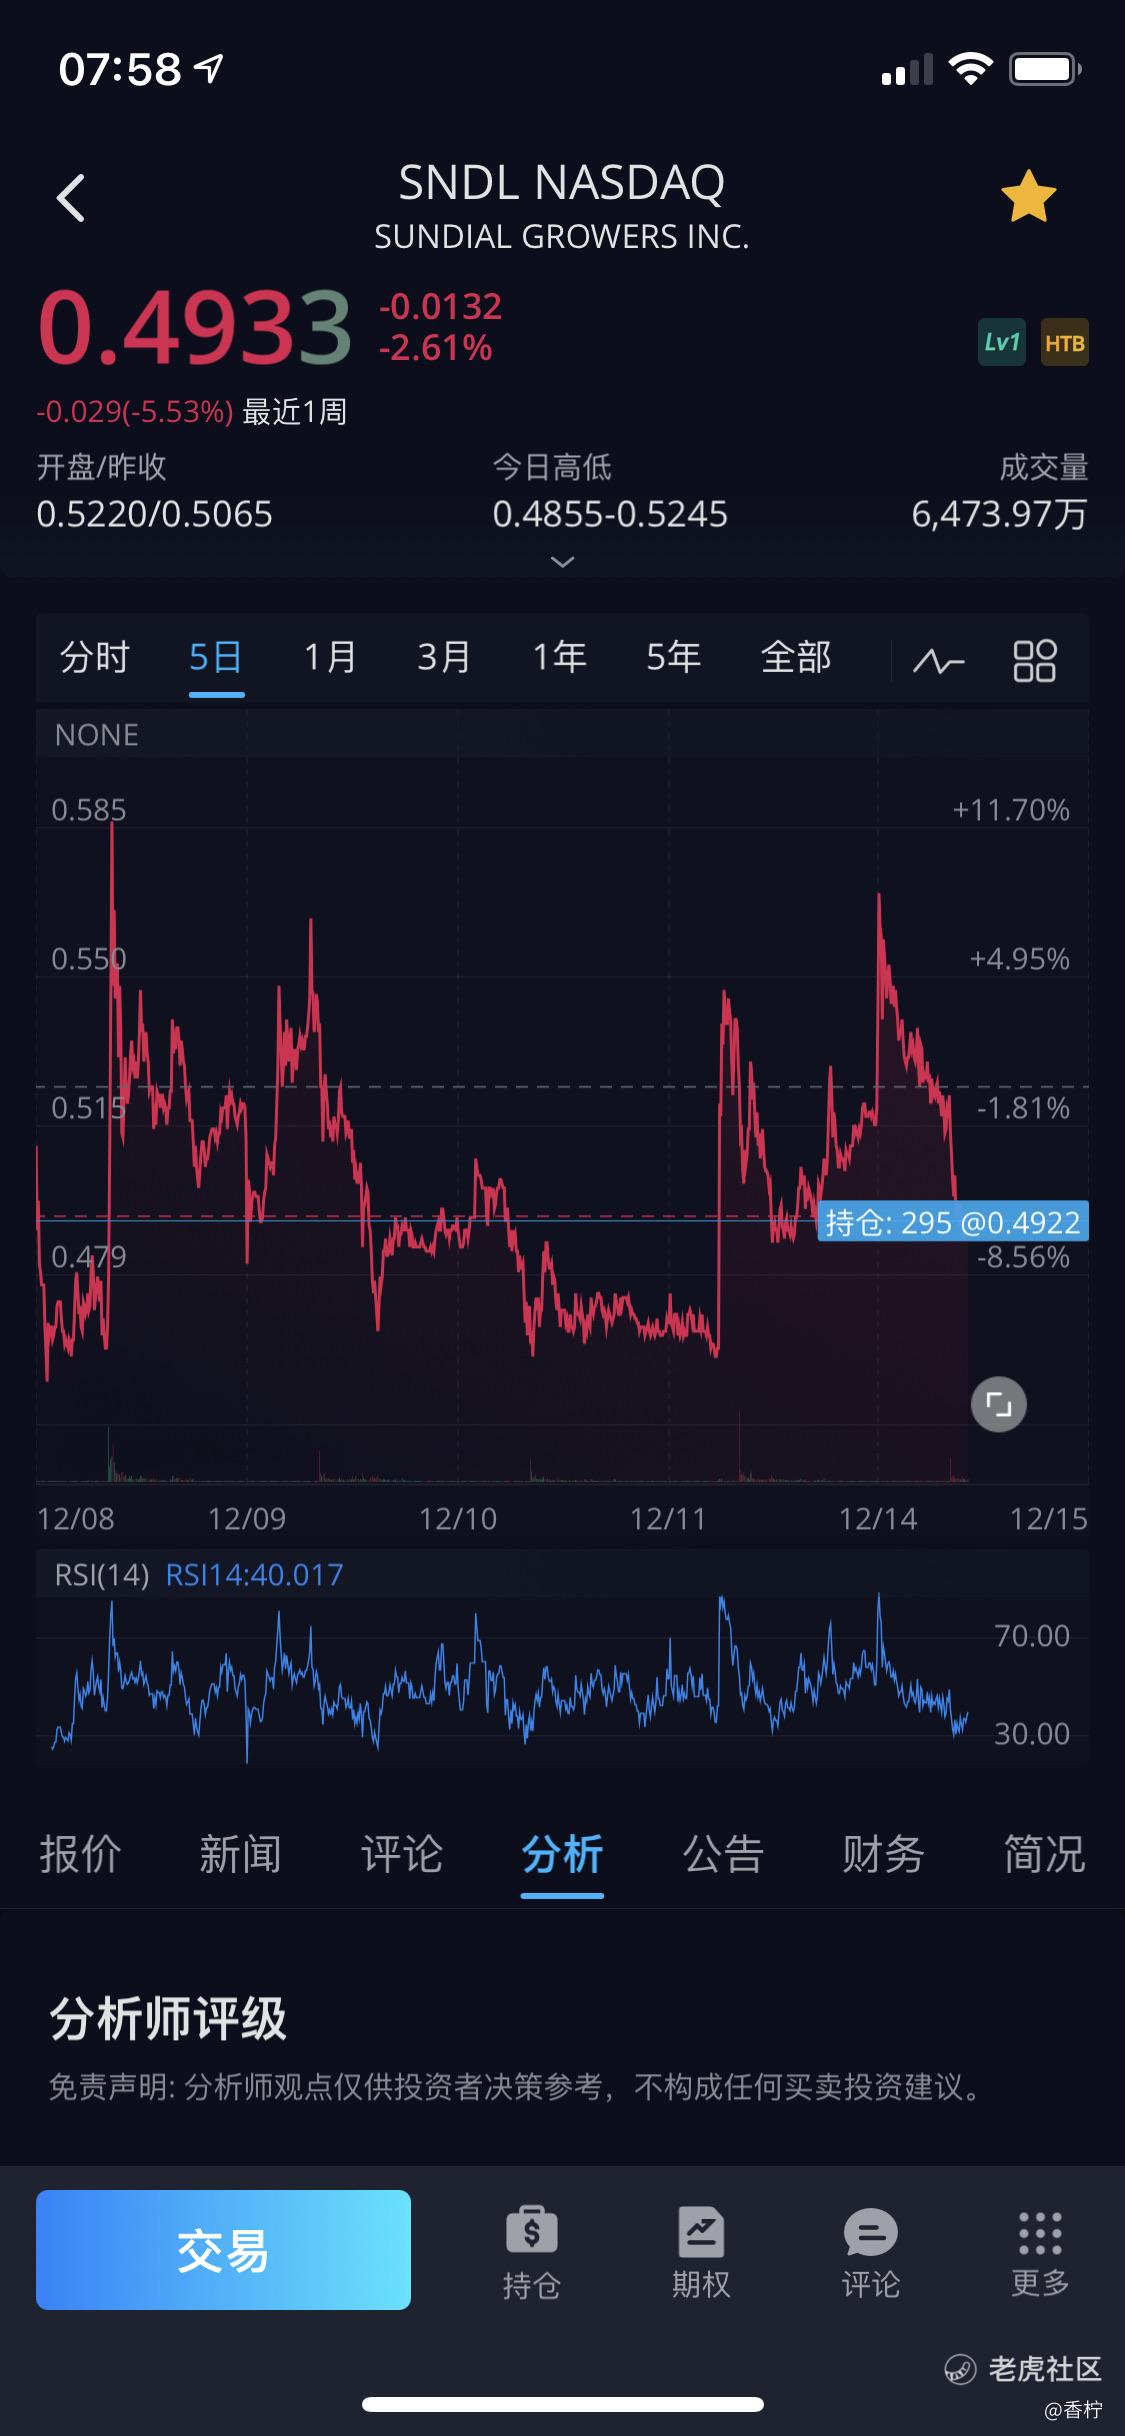Screen dimensions: 1125x2436
Task: Tap the blue 交易 trade button
Action: [223, 2249]
